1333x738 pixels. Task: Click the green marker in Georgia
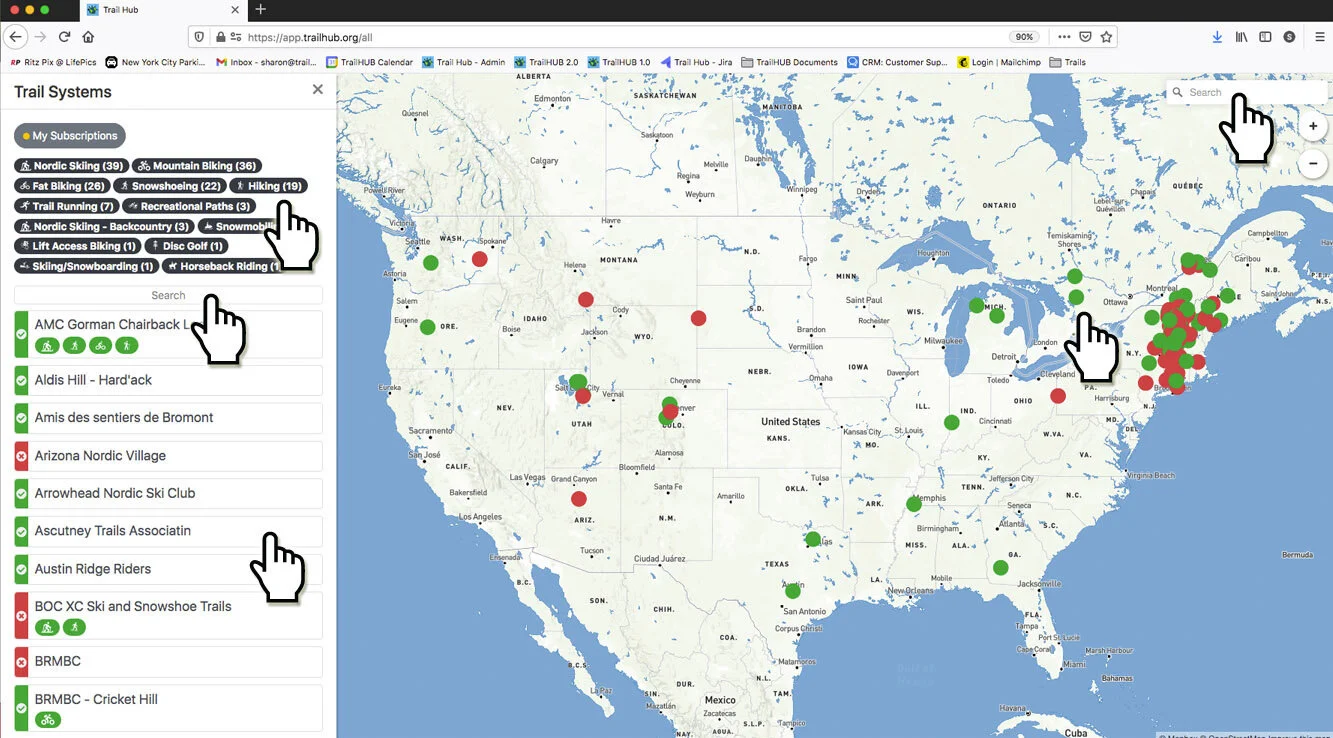[1000, 568]
